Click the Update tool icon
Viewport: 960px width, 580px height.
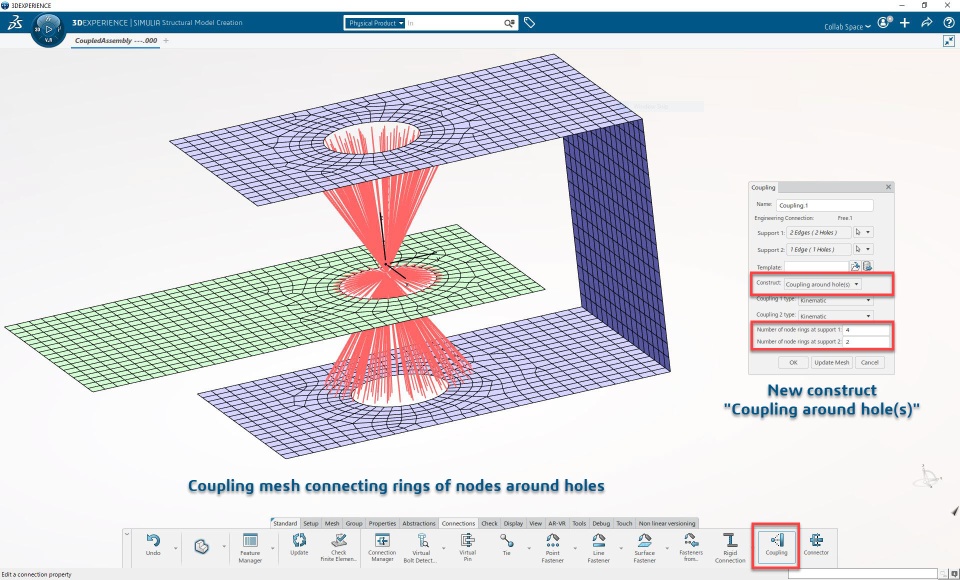point(299,544)
